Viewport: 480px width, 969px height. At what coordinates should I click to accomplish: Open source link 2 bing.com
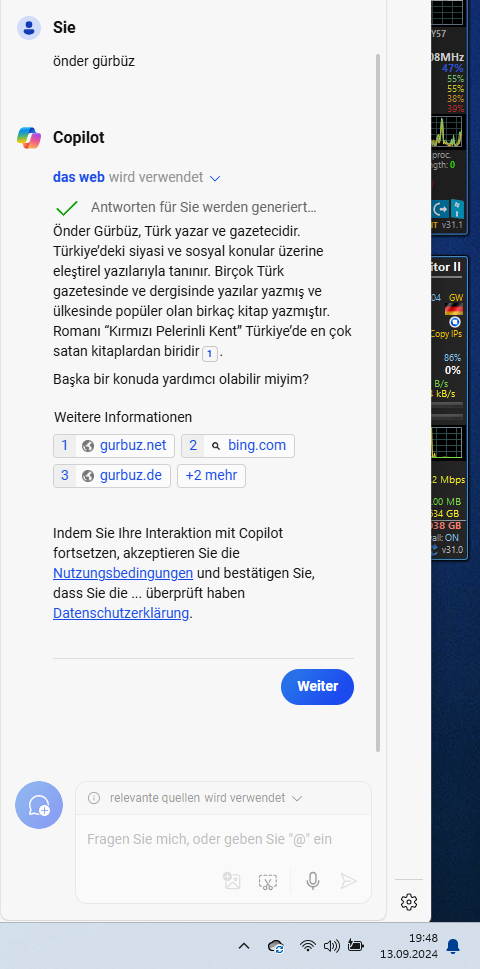pos(238,446)
